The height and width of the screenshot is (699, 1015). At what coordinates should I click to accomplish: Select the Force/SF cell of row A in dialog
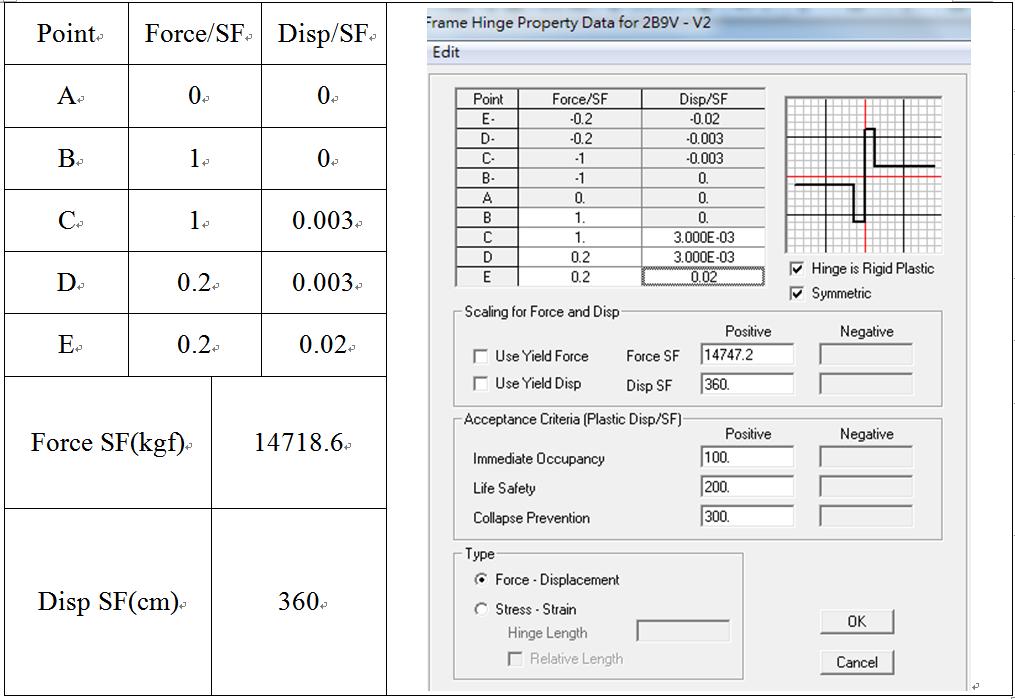[580, 198]
